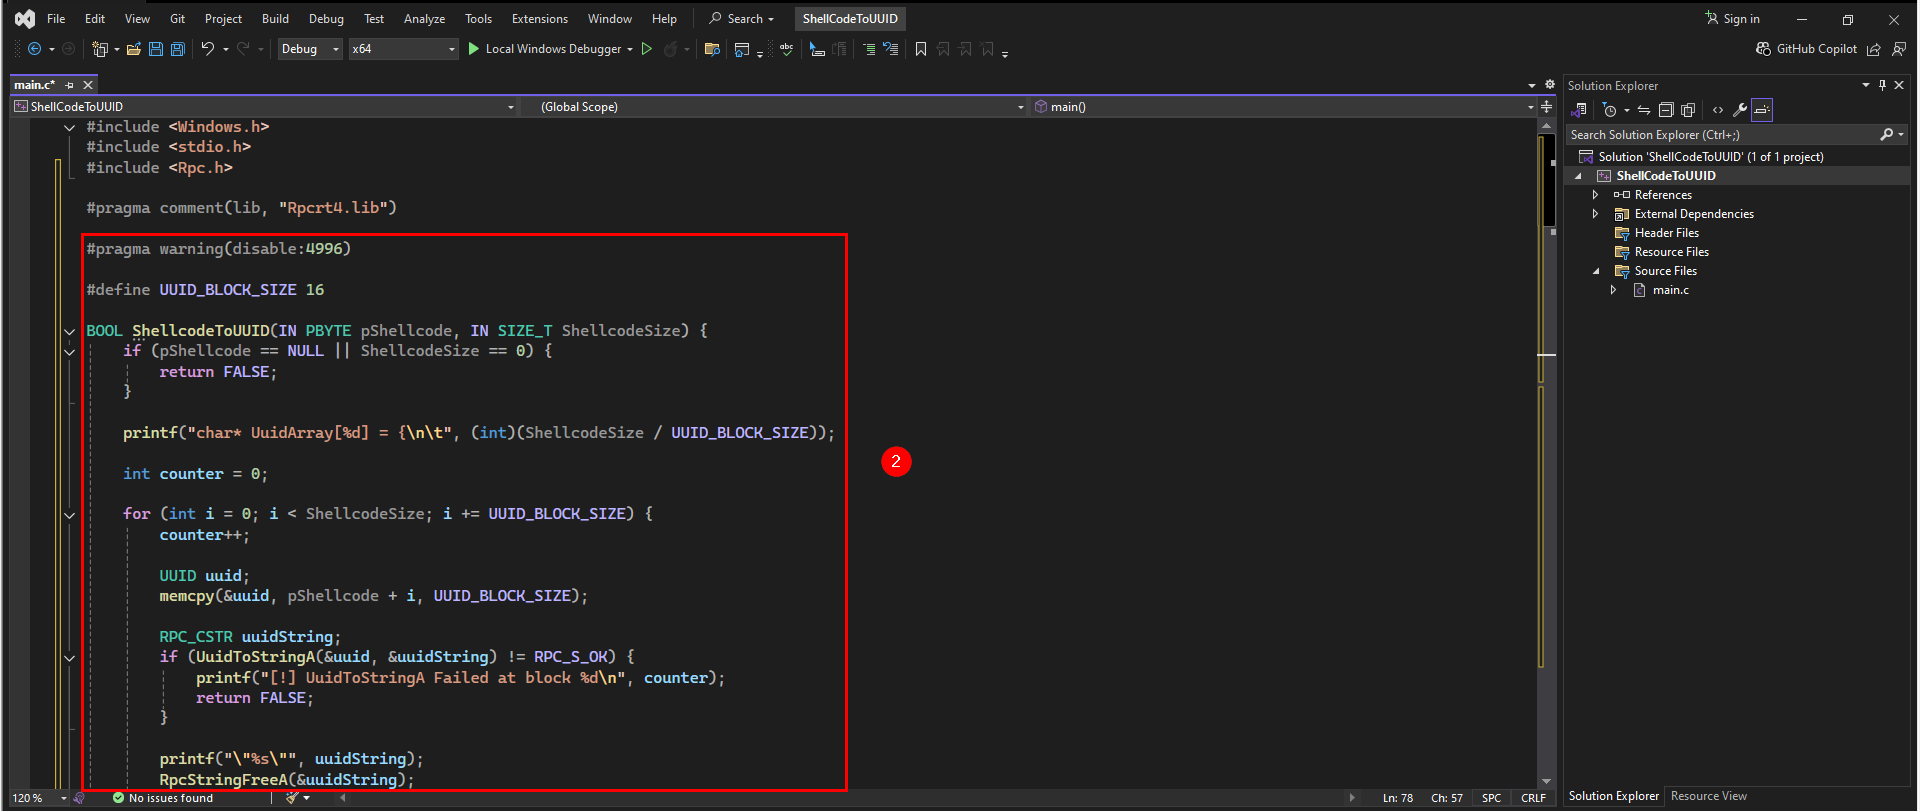1920x811 pixels.
Task: Save main.c with the Save icon
Action: 156,49
